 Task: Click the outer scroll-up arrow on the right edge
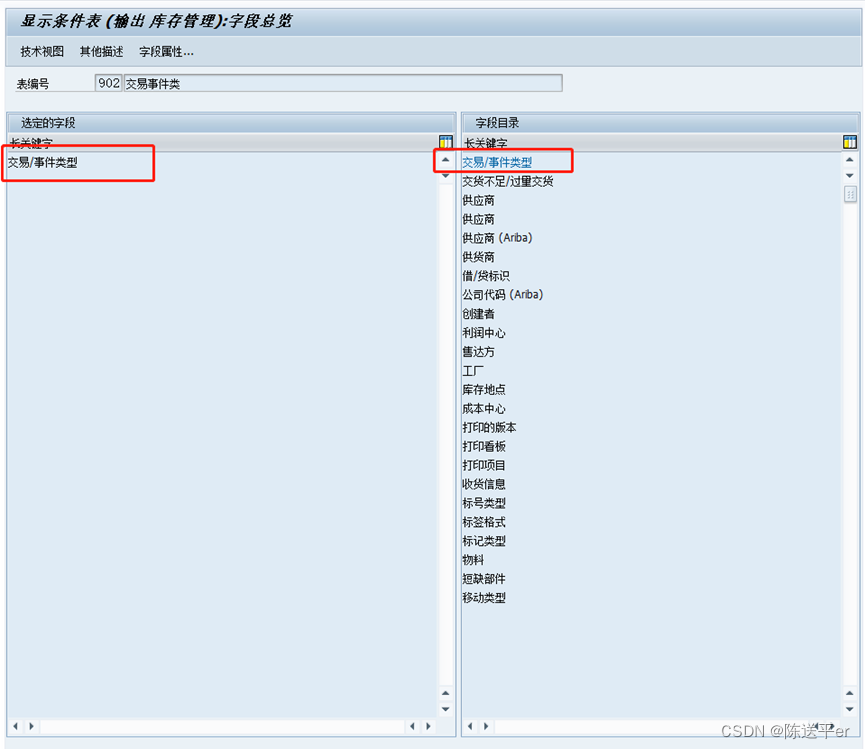click(x=849, y=692)
